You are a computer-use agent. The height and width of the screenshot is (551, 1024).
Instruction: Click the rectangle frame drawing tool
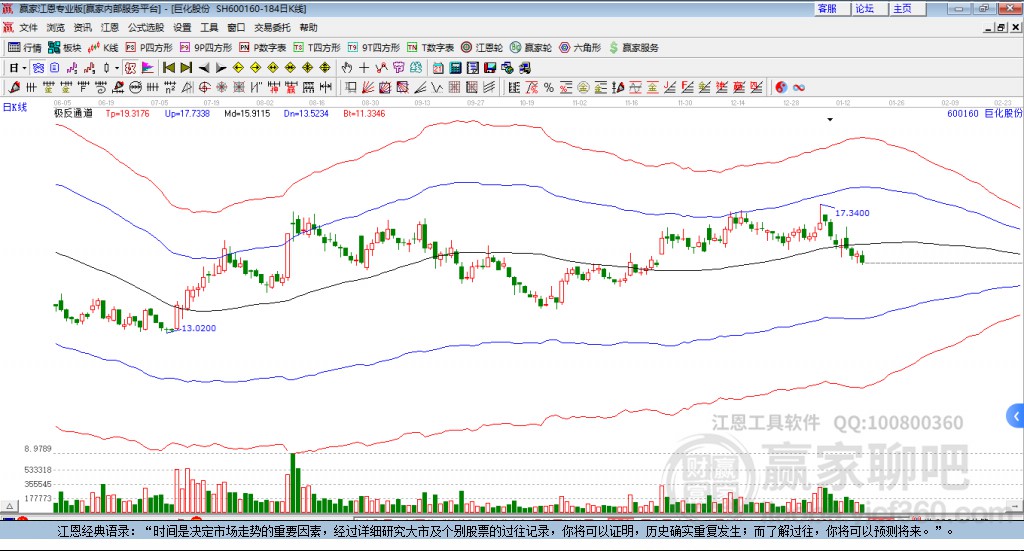click(x=351, y=87)
